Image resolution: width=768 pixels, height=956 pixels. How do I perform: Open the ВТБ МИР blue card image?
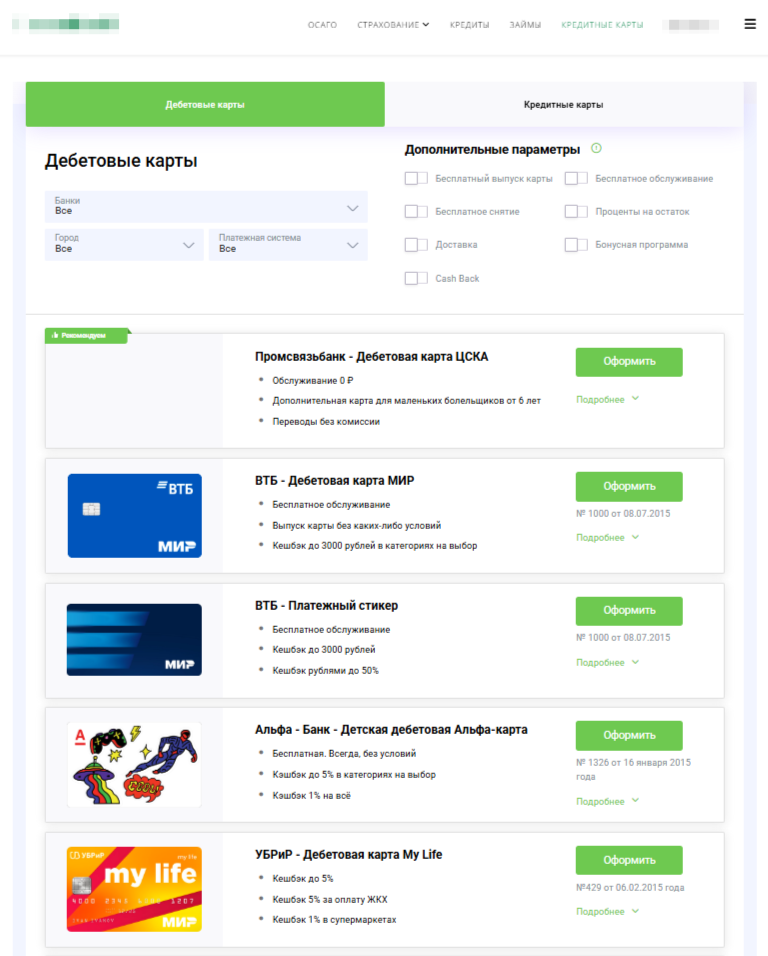point(135,516)
